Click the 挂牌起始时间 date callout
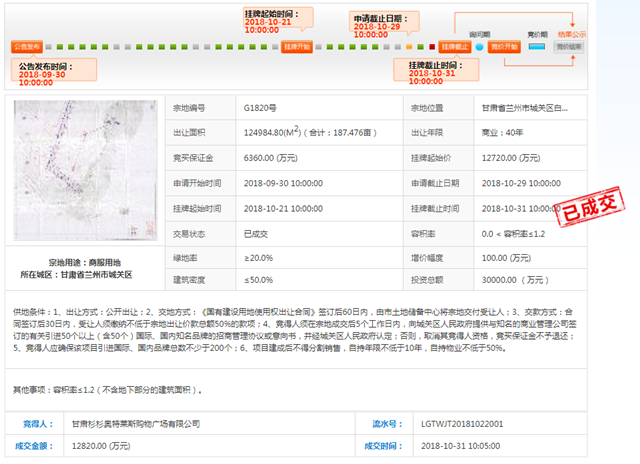The width and height of the screenshot is (640, 464). tap(278, 20)
